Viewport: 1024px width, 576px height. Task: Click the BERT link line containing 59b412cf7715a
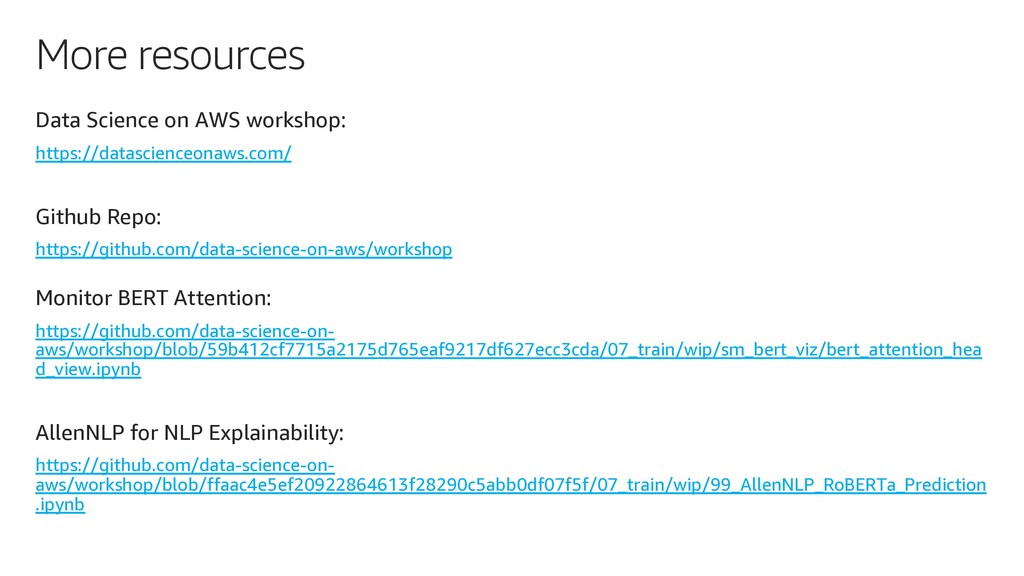(x=509, y=350)
